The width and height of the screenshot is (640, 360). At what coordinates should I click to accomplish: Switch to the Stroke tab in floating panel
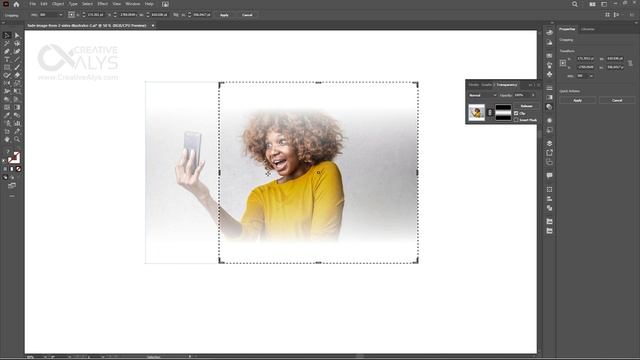point(473,85)
